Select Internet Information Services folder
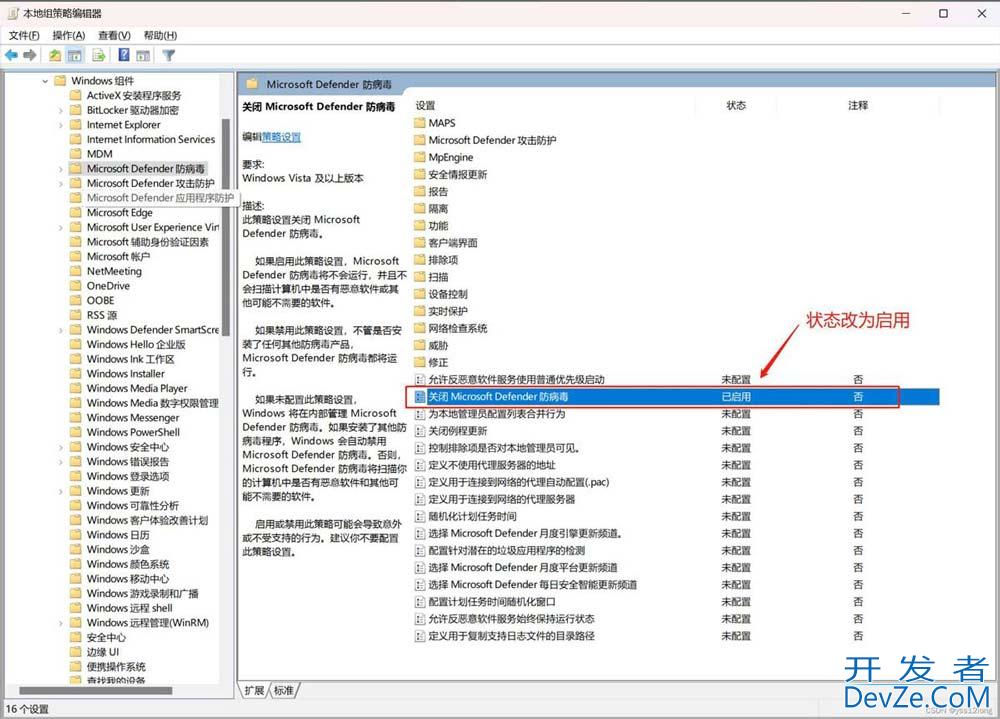Image resolution: width=1000 pixels, height=719 pixels. pyautogui.click(x=151, y=140)
